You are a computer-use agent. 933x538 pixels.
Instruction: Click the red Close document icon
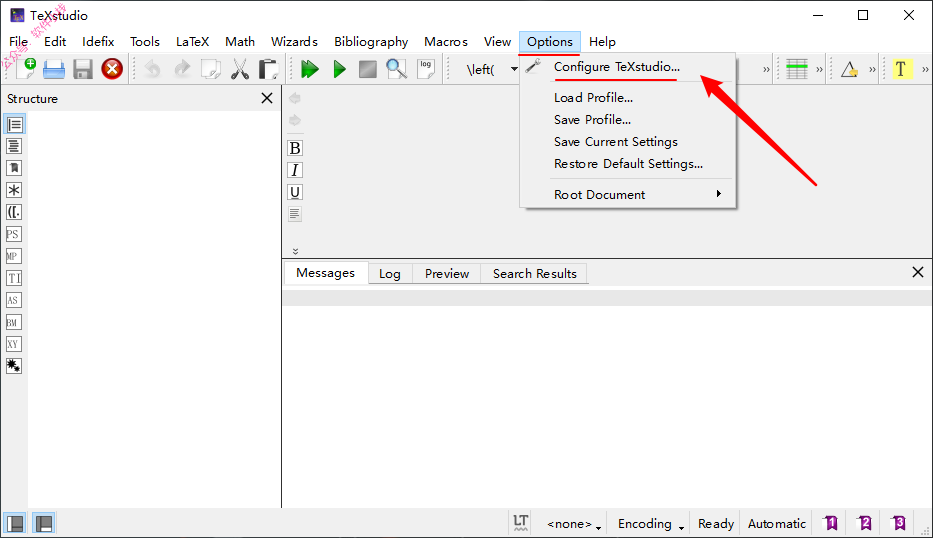[112, 69]
